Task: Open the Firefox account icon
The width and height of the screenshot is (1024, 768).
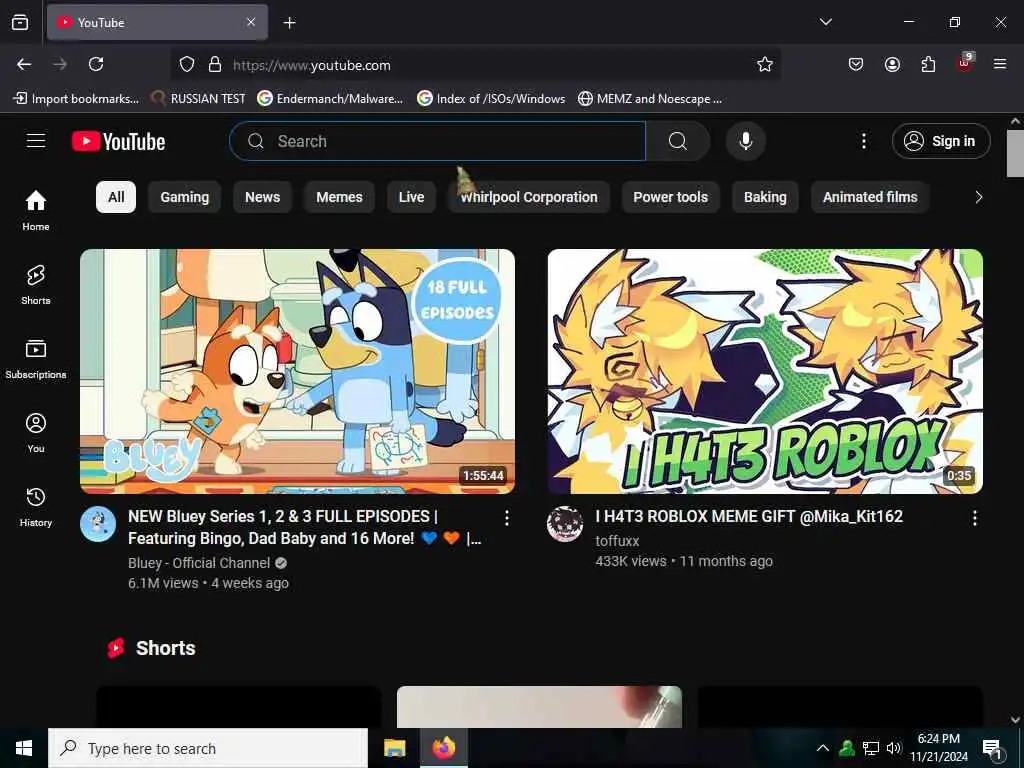Action: [x=892, y=64]
